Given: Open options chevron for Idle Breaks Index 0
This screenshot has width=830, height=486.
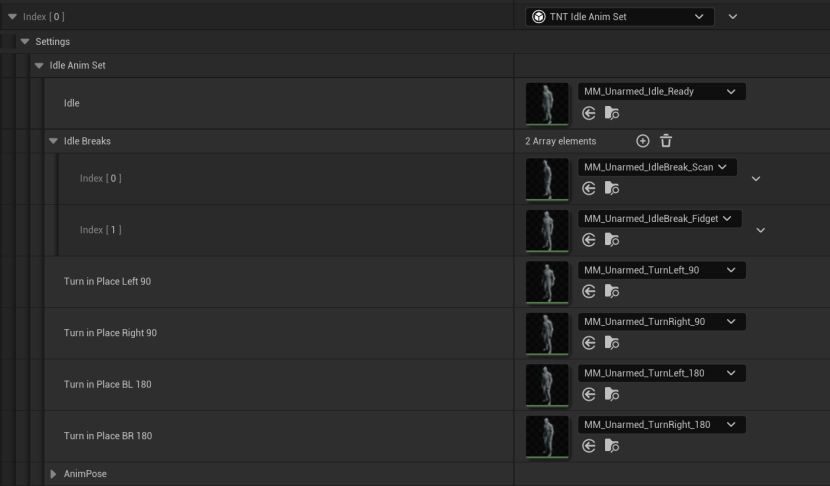Looking at the screenshot, I should coord(755,179).
